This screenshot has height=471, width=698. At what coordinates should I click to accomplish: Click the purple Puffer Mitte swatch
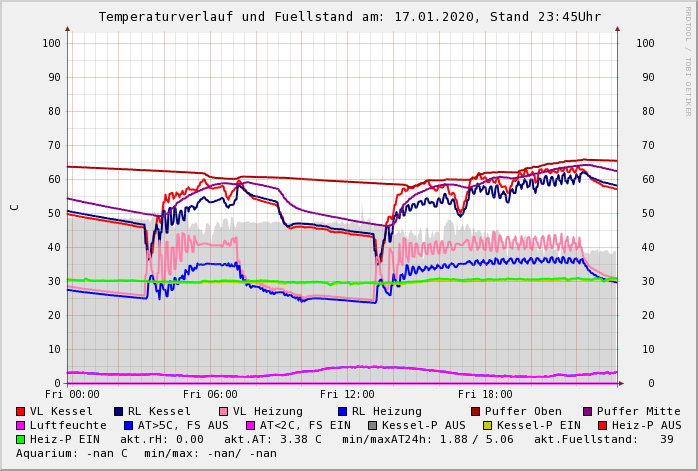pos(587,411)
